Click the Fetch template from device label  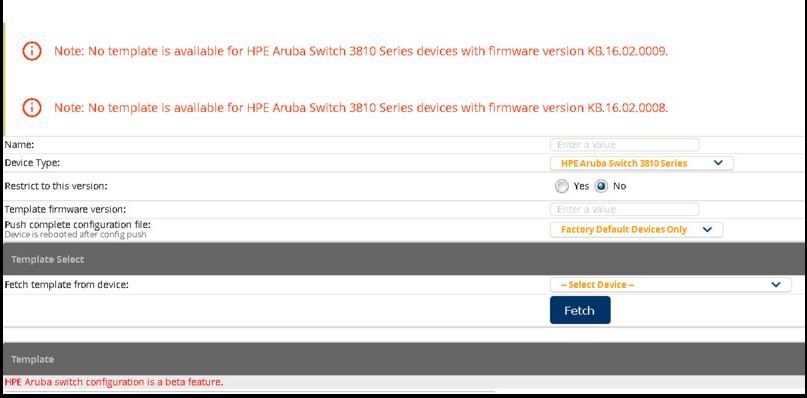[x=66, y=284]
